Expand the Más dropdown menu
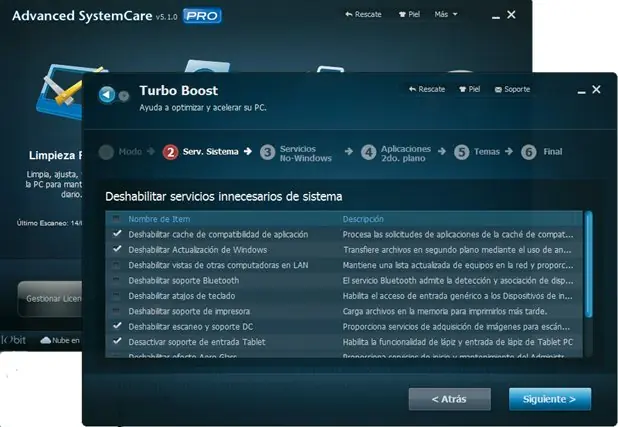The image size is (618, 427). point(446,15)
